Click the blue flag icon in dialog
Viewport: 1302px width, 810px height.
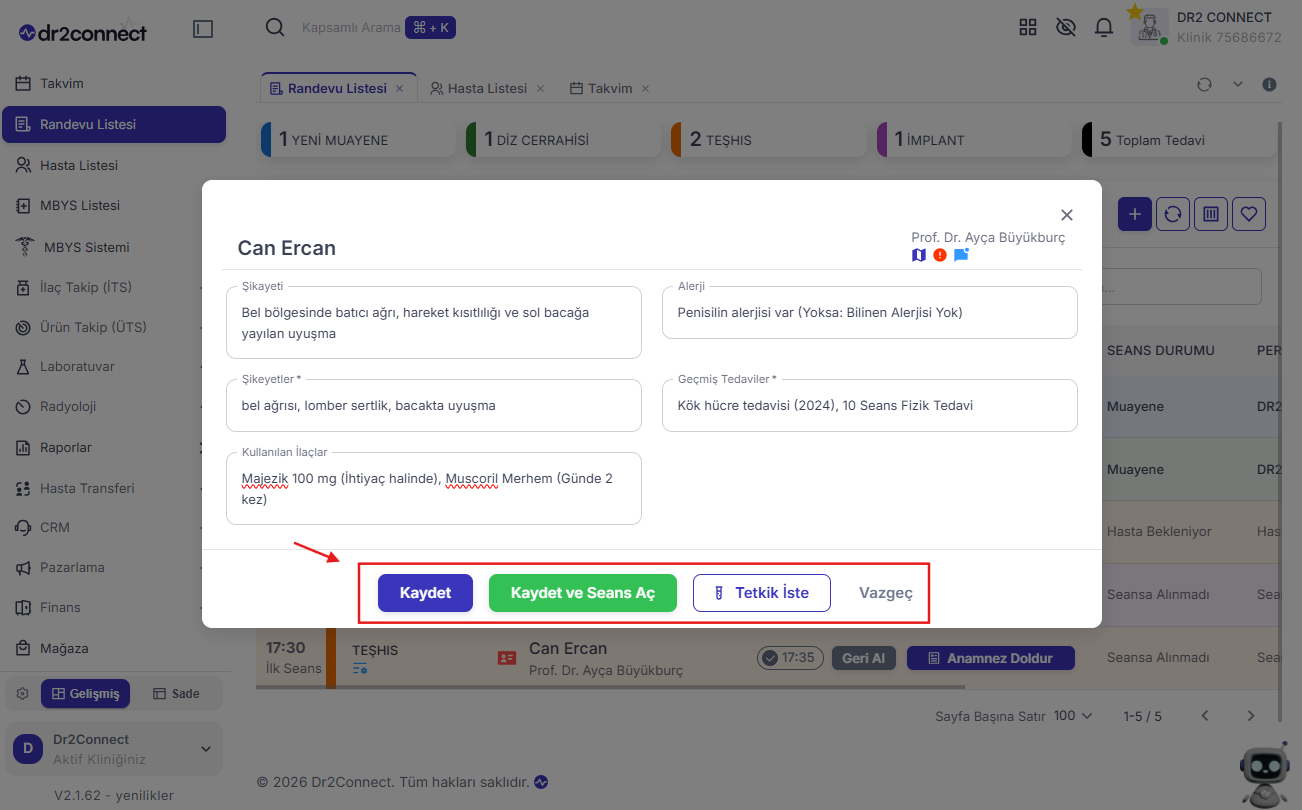961,255
